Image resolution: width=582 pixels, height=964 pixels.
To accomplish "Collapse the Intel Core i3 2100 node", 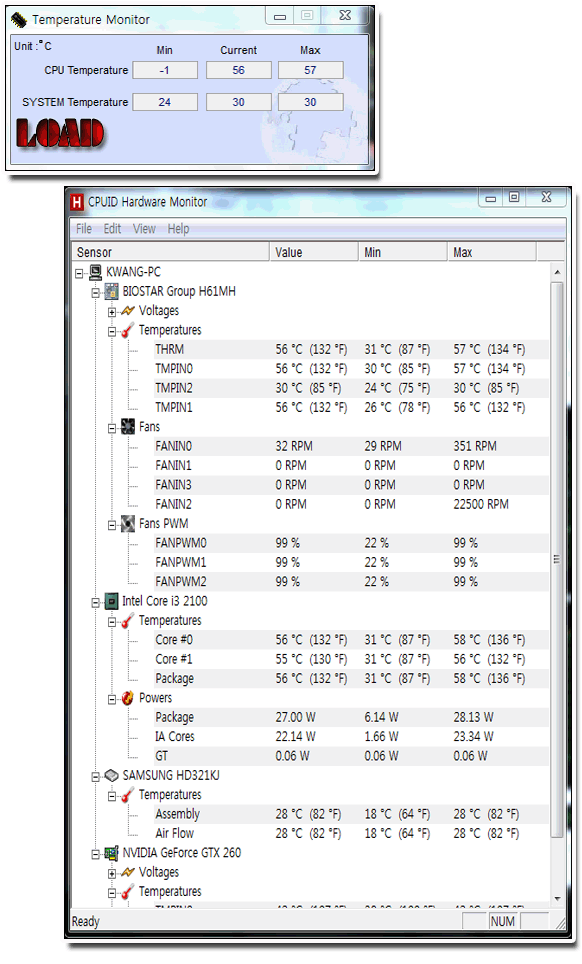I will 96,602.
